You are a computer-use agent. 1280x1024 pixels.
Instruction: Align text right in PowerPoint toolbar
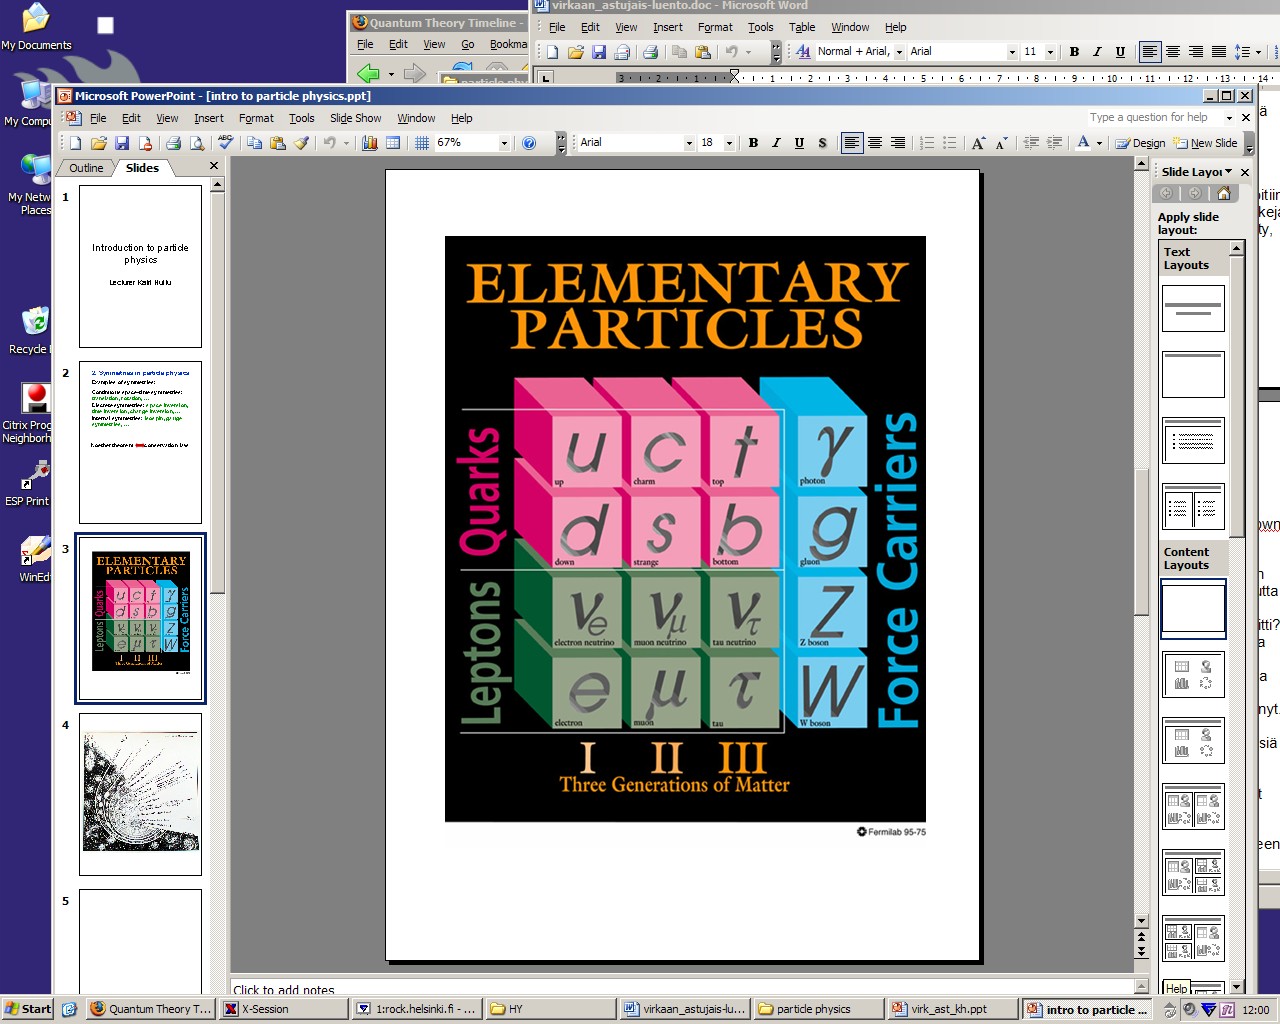[898, 143]
